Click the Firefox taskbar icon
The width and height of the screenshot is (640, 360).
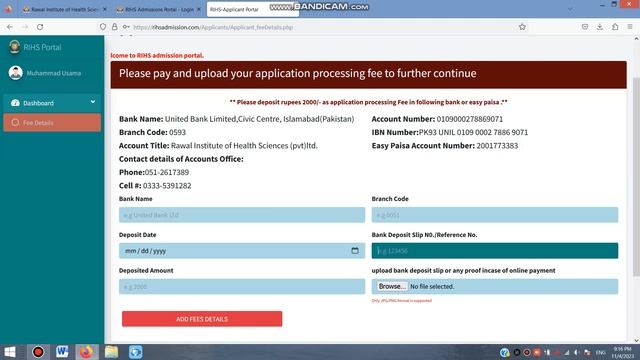tap(86, 352)
